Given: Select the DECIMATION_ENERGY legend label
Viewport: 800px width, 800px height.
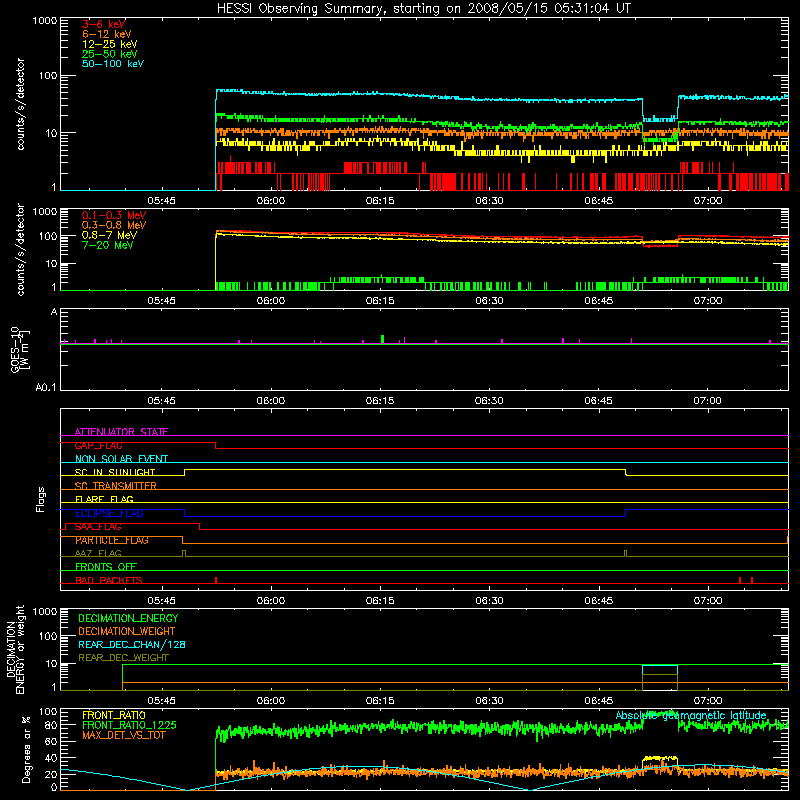Looking at the screenshot, I should tap(128, 618).
